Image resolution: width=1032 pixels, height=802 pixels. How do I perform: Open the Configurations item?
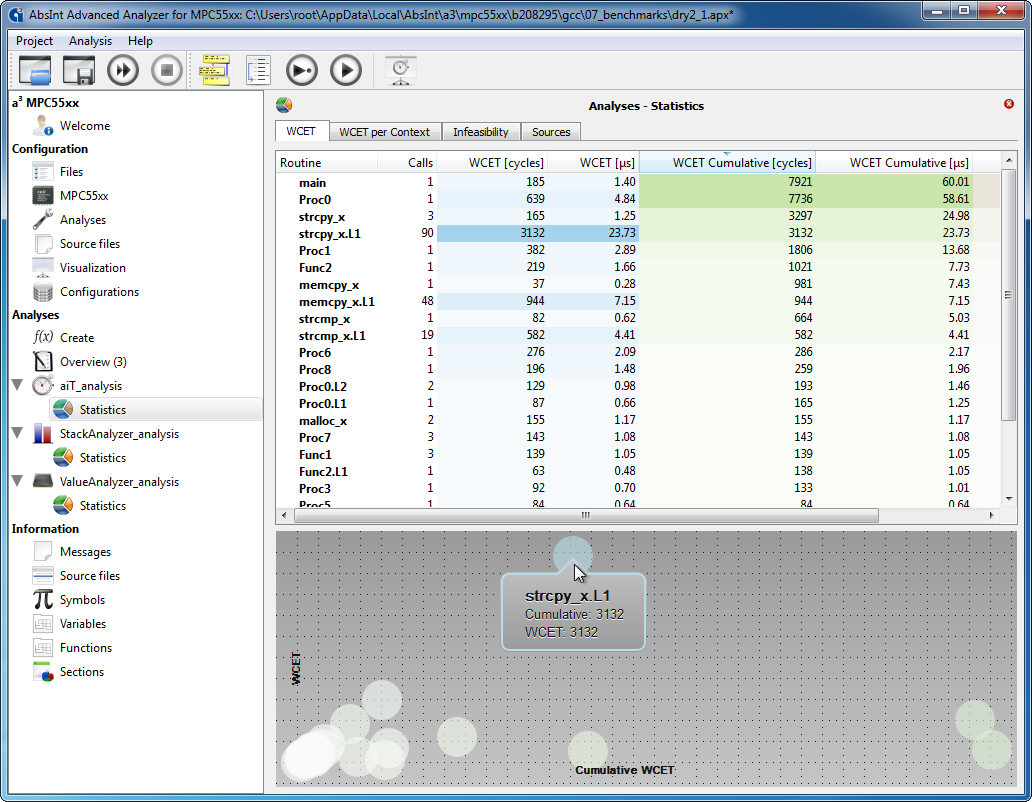click(x=99, y=291)
